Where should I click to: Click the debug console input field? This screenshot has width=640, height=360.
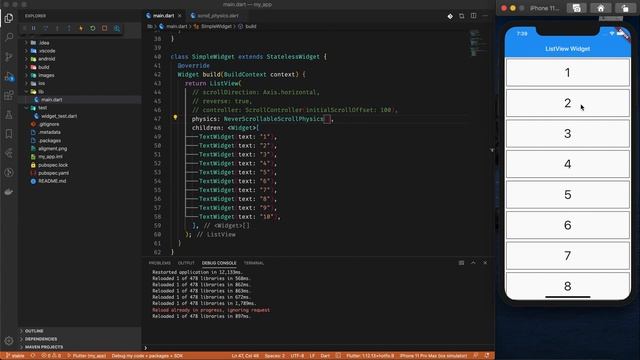tap(318, 348)
